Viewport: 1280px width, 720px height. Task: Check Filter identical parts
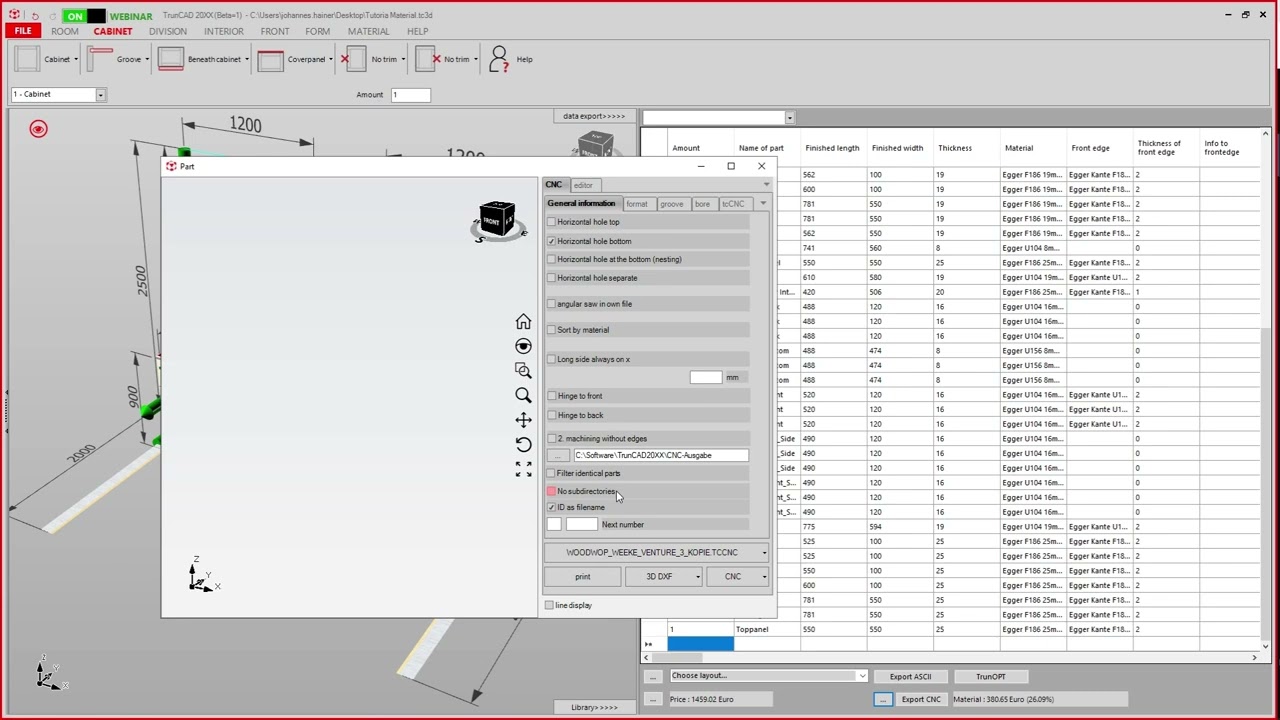(x=551, y=473)
